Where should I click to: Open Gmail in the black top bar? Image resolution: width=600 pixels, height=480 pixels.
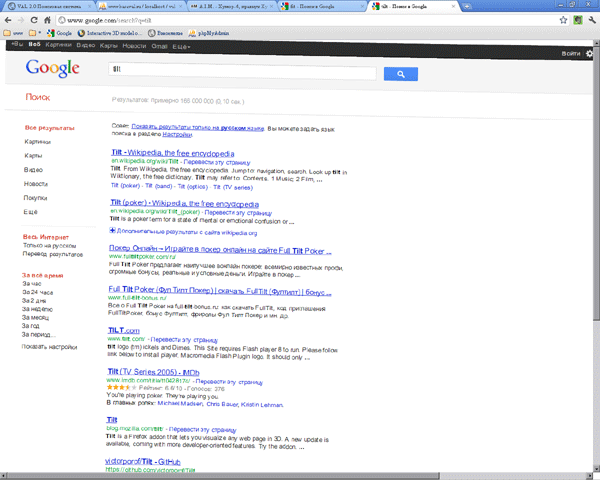(159, 46)
